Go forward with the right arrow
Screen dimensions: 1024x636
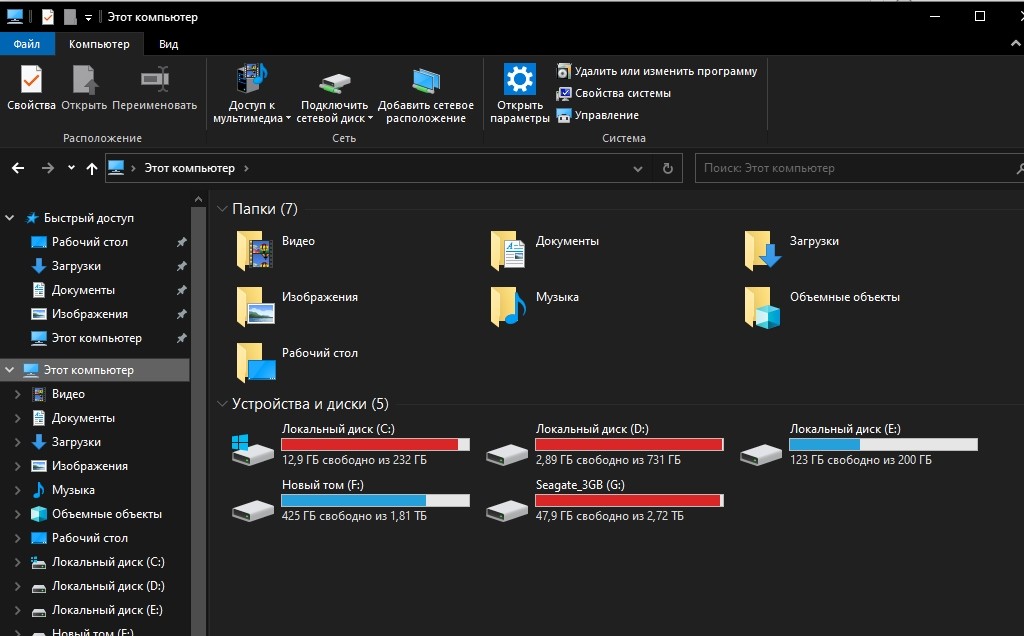(48, 168)
